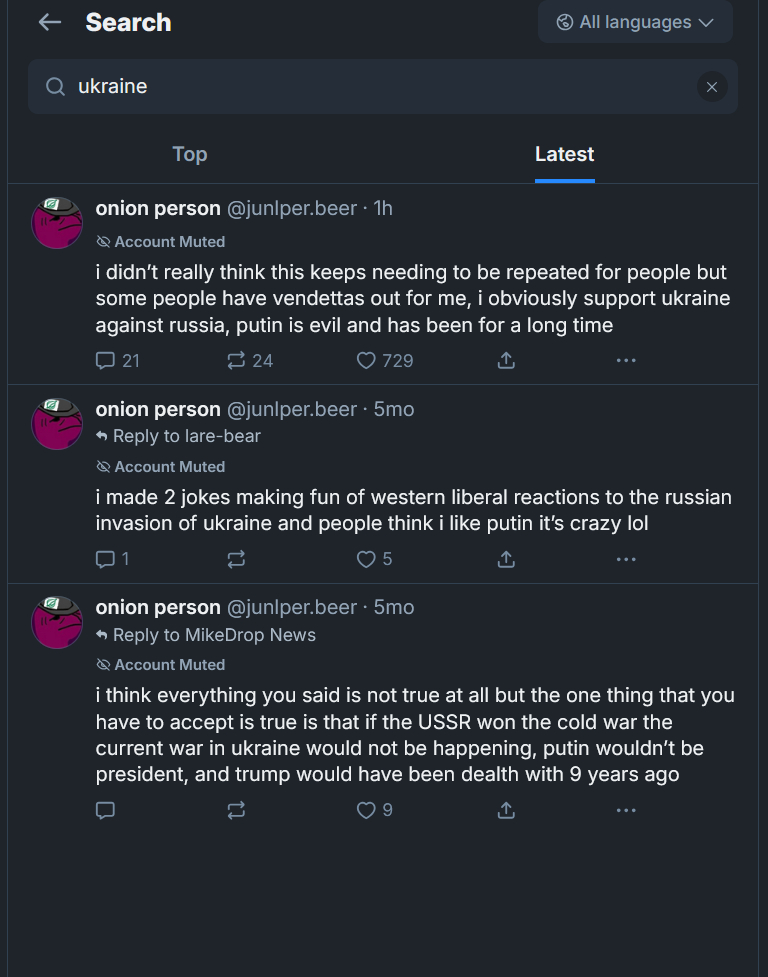
Task: Open onion person's avatar on the first post
Action: pyautogui.click(x=57, y=223)
